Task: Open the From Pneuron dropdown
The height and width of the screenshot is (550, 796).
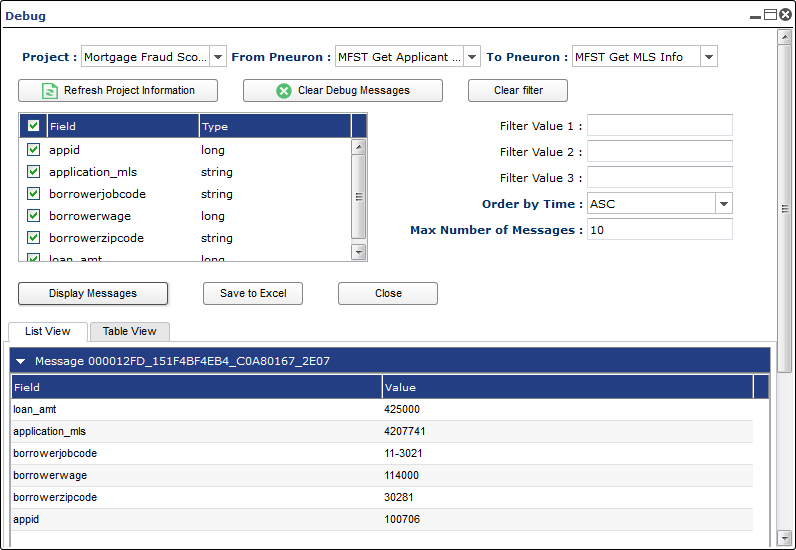Action: 472,57
